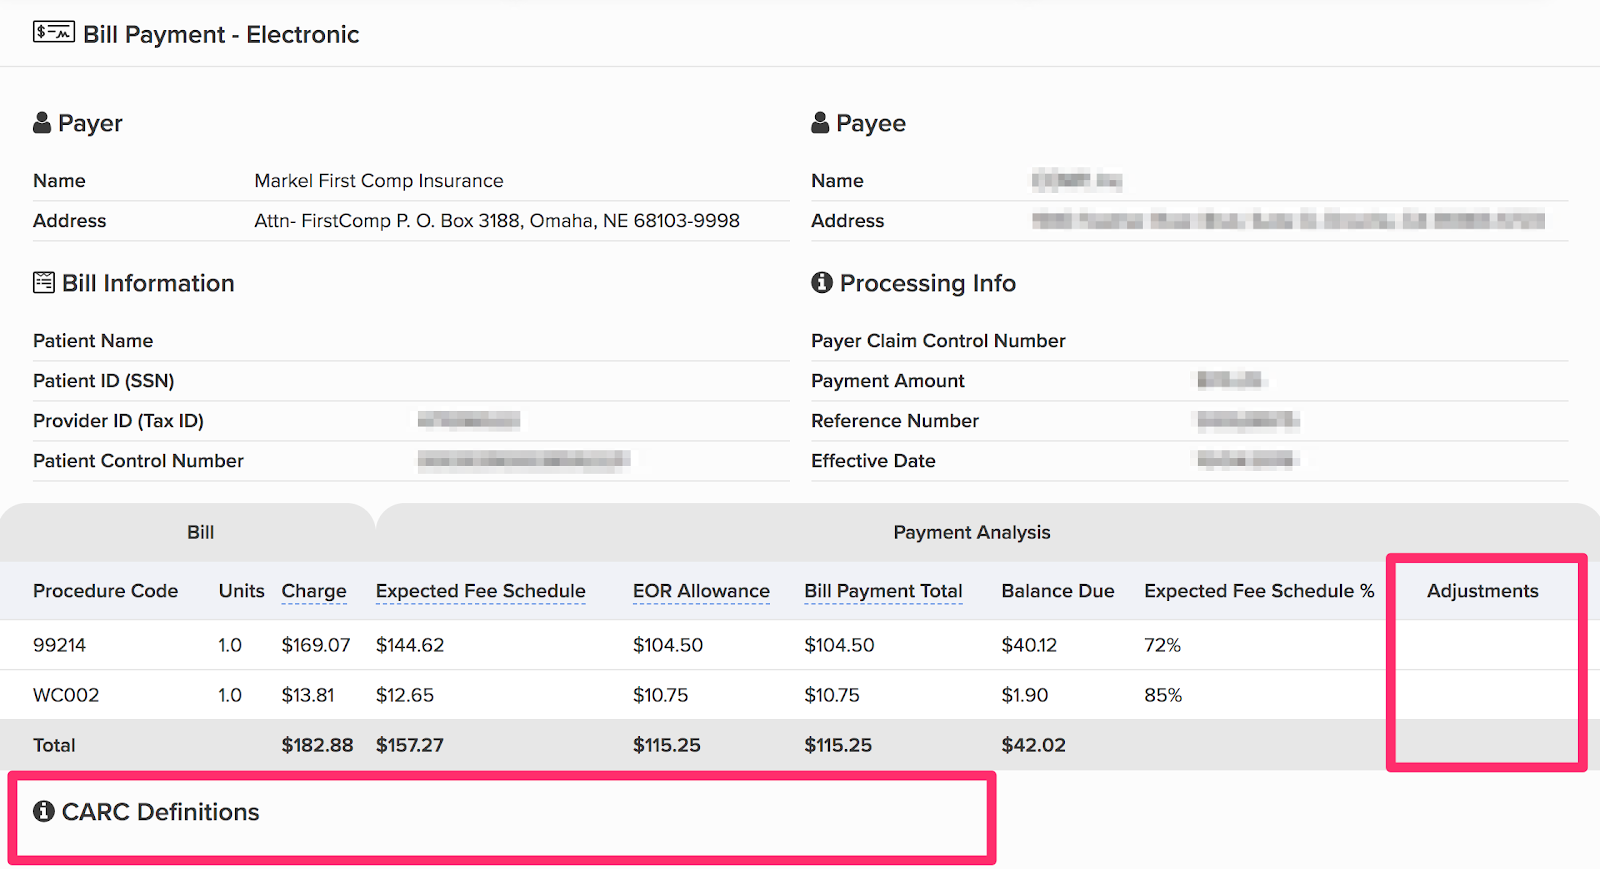
Task: Click procedure code WC002 in table
Action: click(66, 695)
